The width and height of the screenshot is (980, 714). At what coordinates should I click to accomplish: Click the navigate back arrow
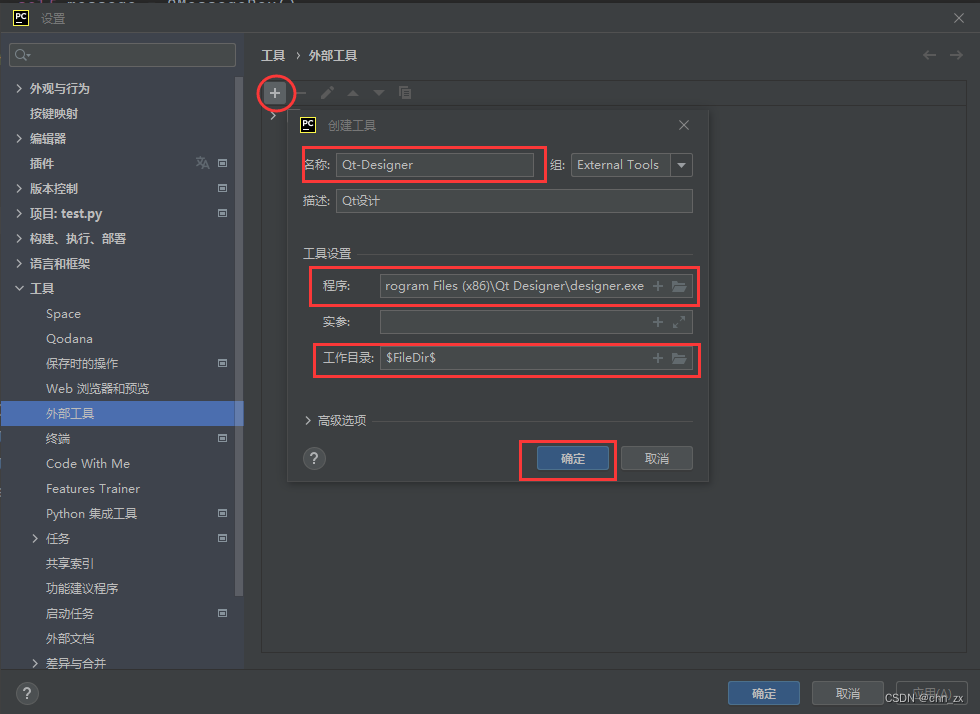(929, 55)
